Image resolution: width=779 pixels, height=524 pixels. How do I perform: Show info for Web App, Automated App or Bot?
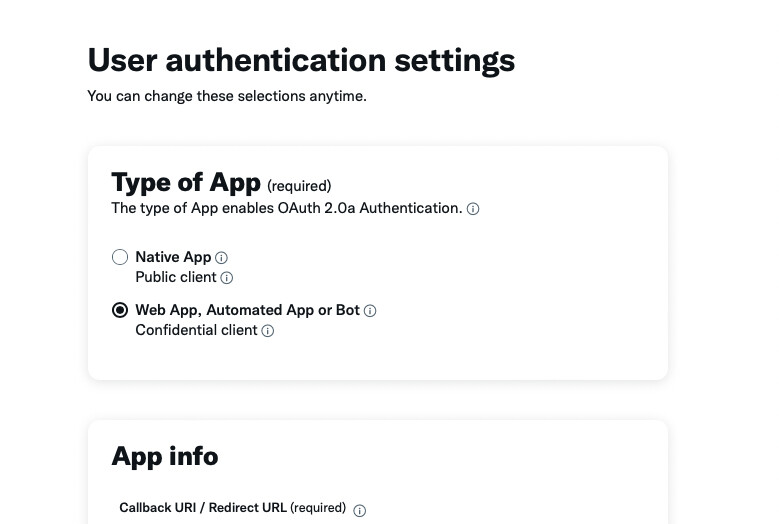coord(370,311)
